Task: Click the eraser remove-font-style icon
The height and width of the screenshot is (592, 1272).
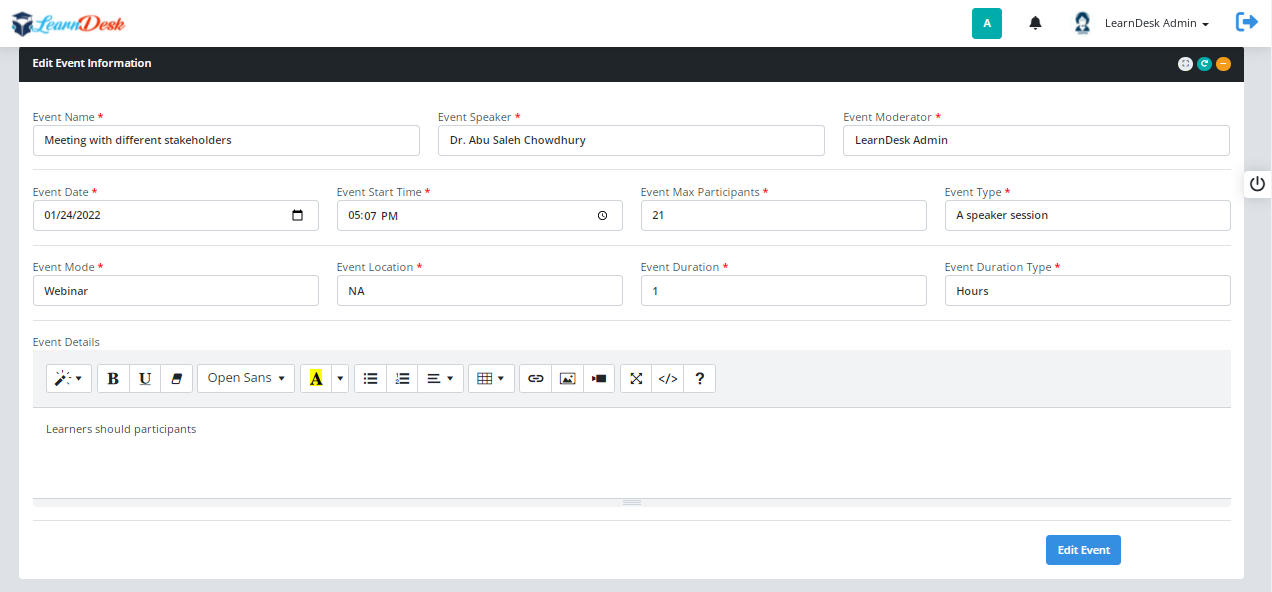Action: tap(177, 378)
